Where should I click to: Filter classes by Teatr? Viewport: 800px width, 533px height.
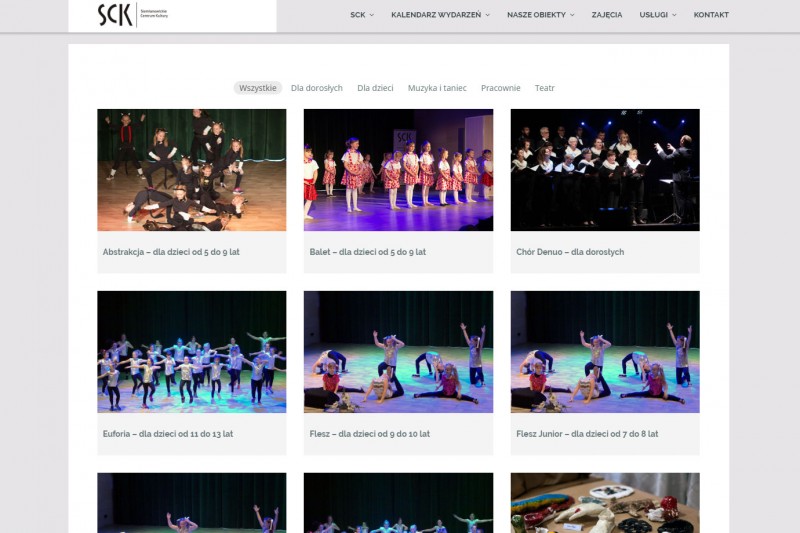pos(544,88)
